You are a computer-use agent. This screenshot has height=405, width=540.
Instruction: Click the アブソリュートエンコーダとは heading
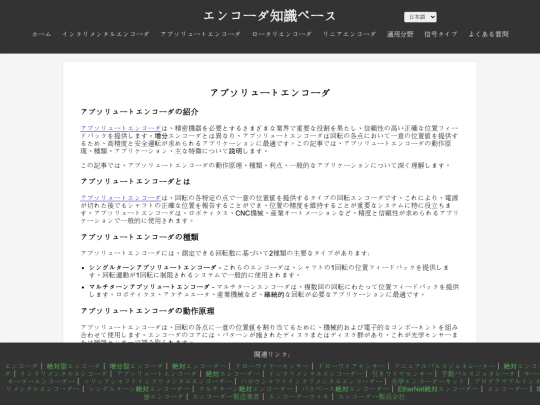[x=135, y=181]
